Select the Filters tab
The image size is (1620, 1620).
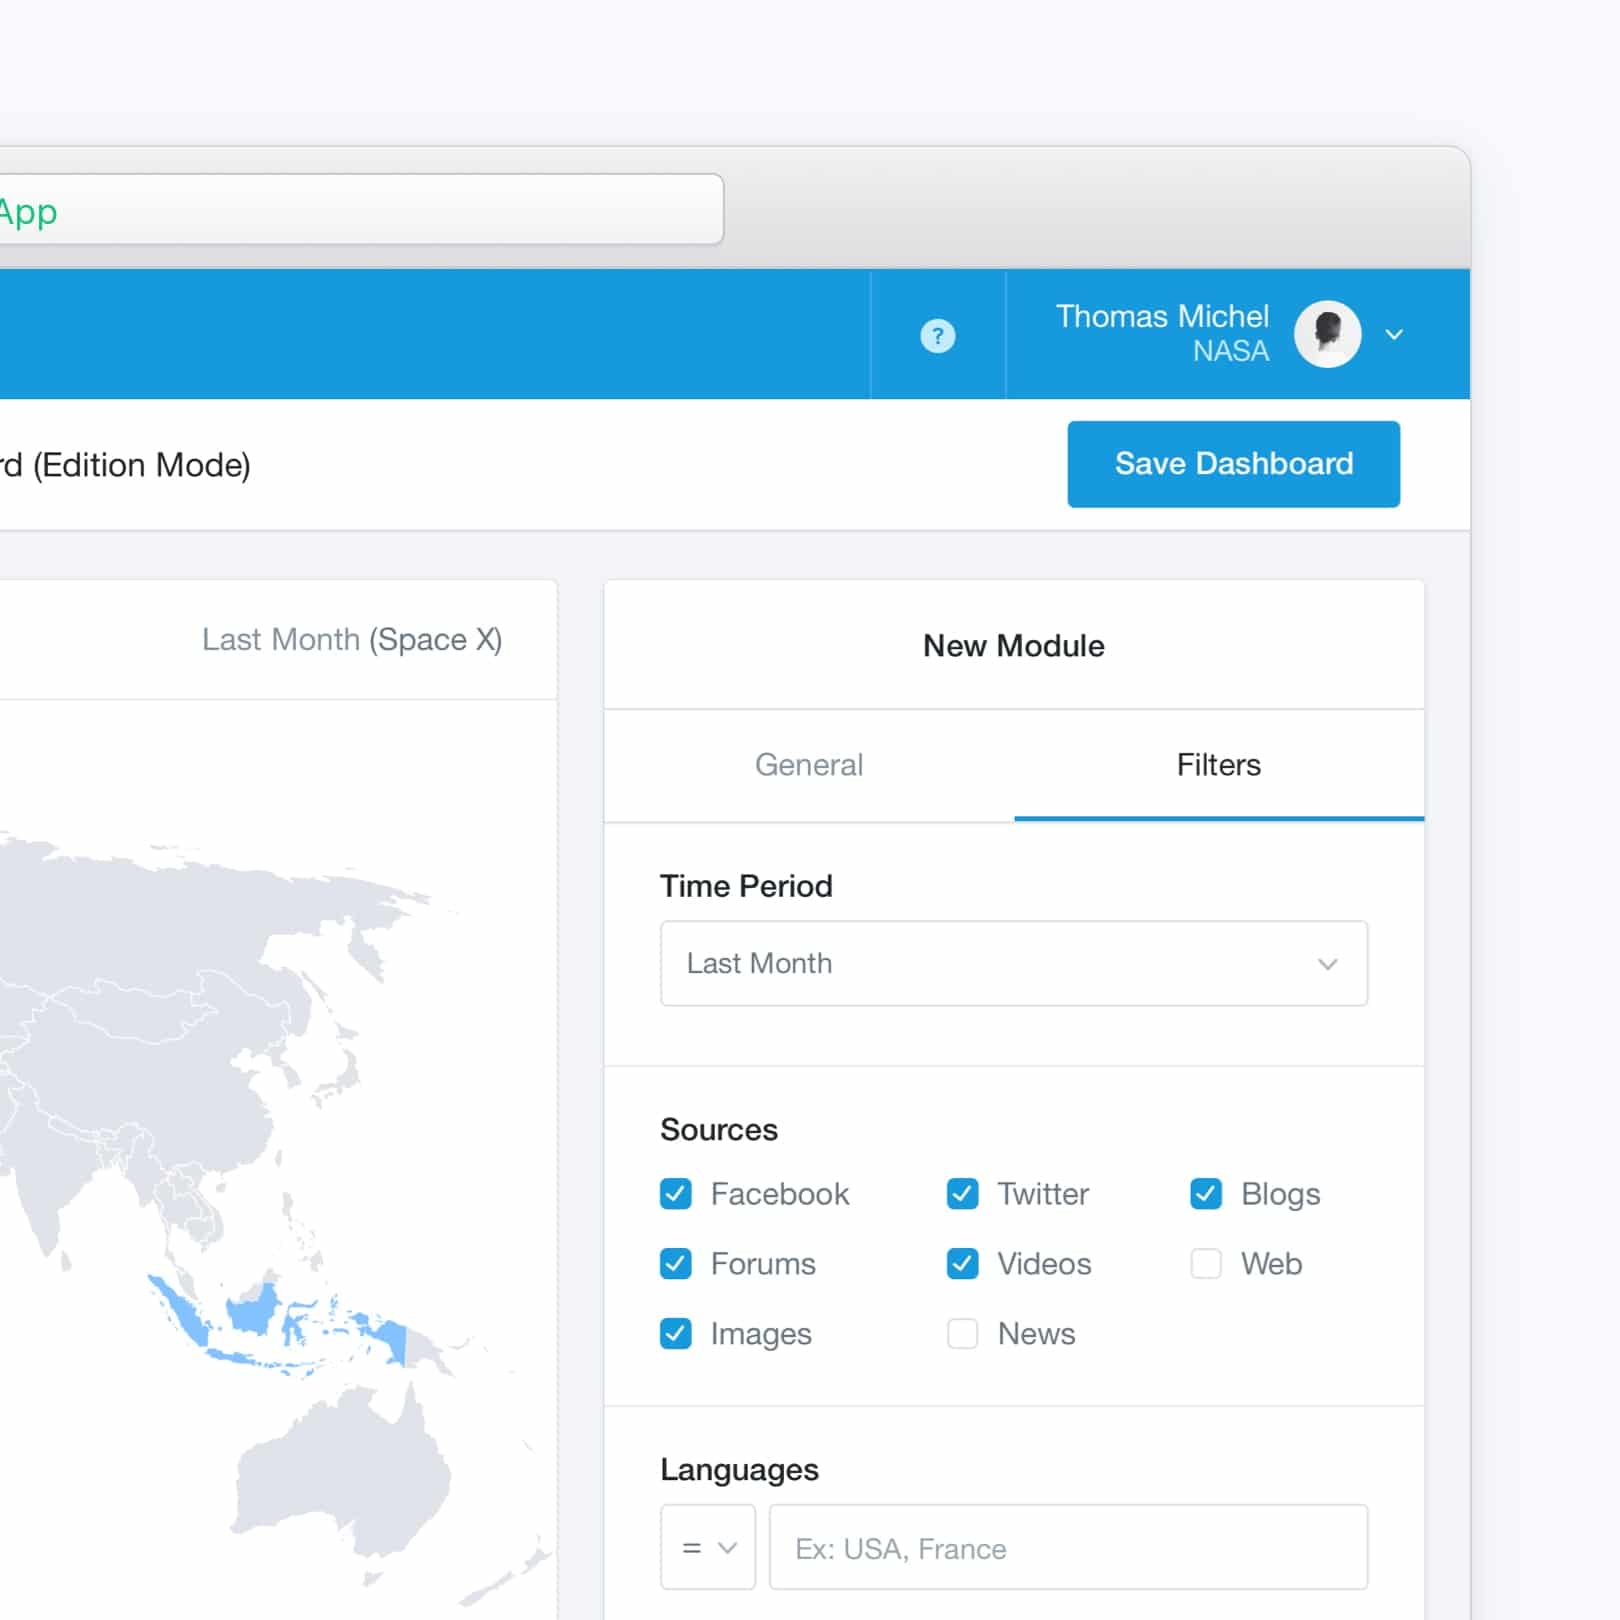coord(1218,765)
